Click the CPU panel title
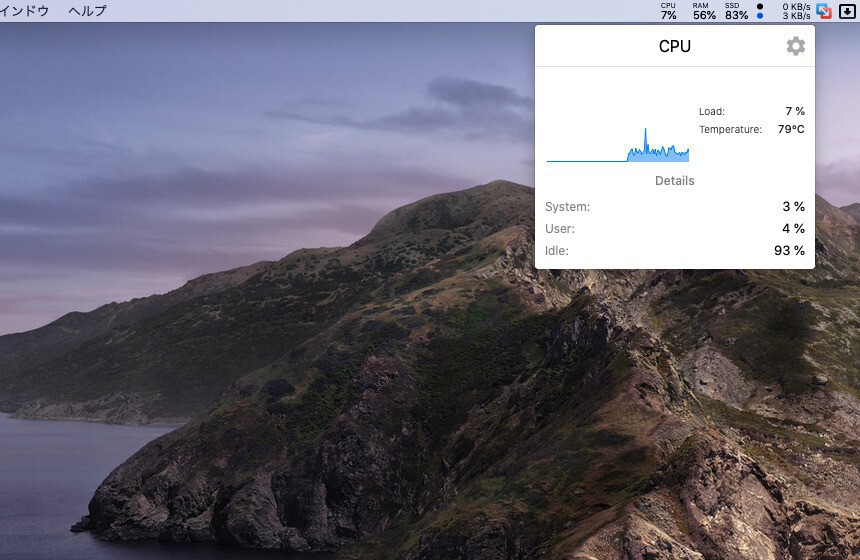The image size is (860, 560). point(675,47)
